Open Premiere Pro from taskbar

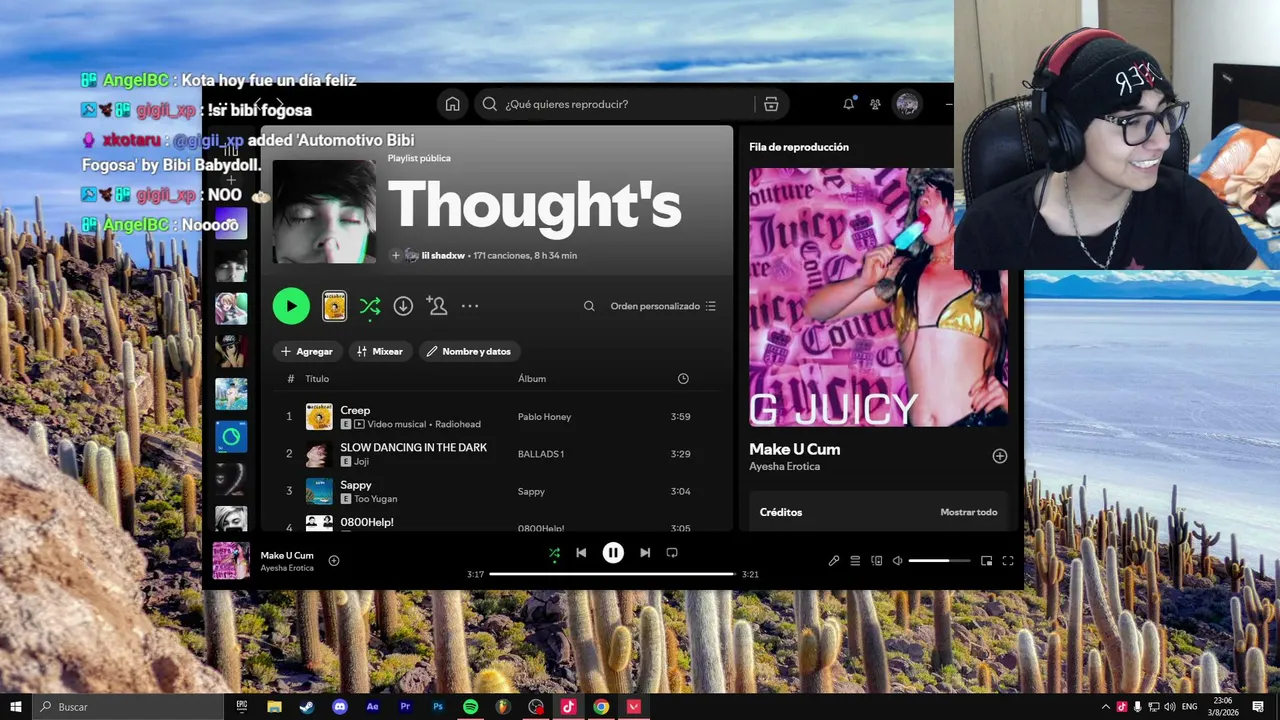click(x=405, y=707)
